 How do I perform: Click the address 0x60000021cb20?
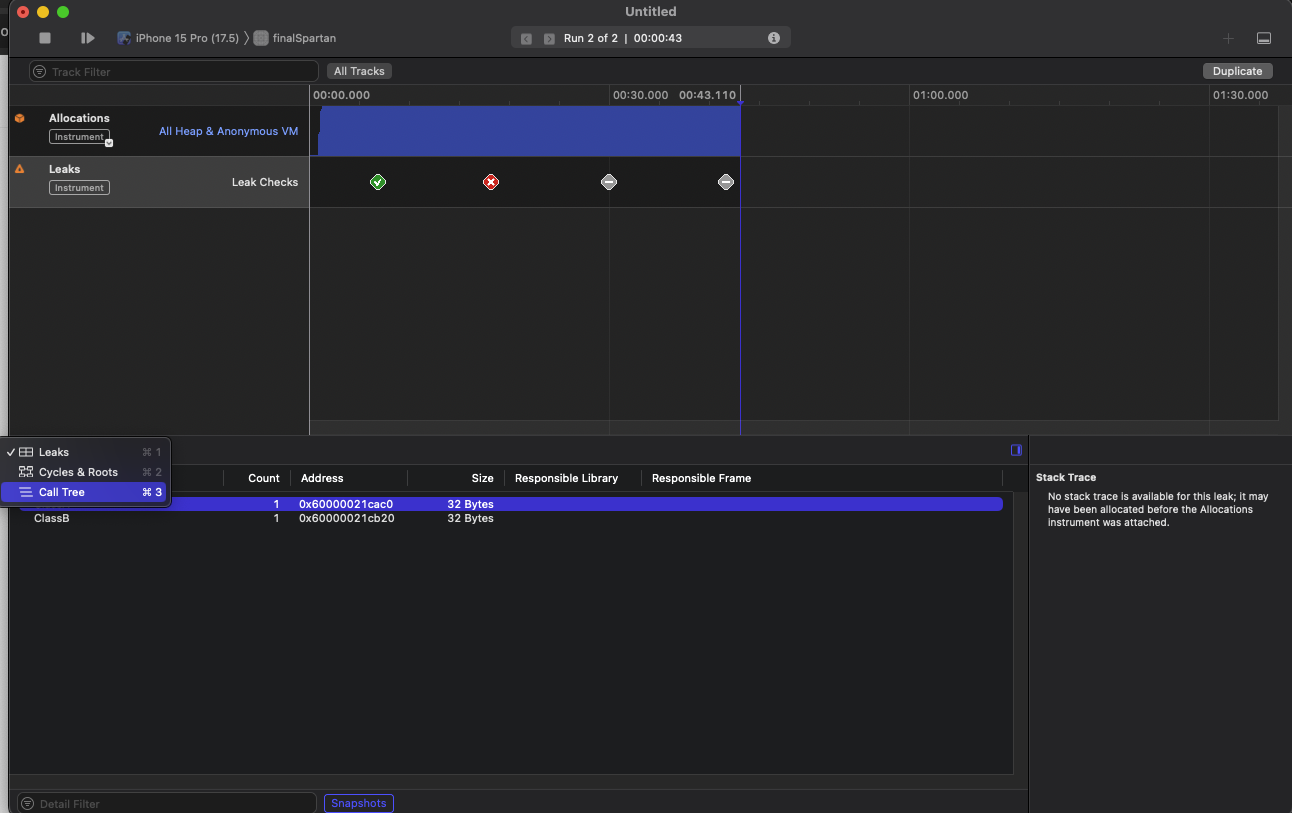[346, 518]
